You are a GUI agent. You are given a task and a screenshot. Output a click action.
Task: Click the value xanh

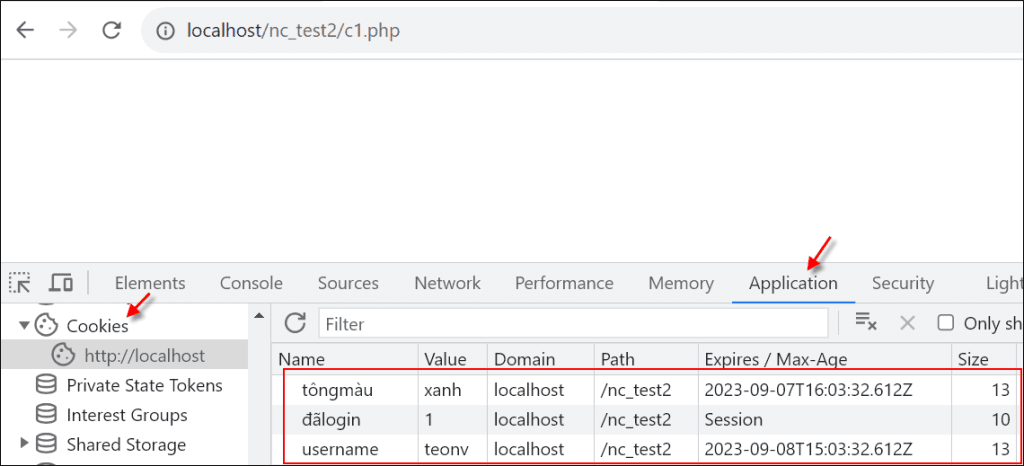point(443,390)
